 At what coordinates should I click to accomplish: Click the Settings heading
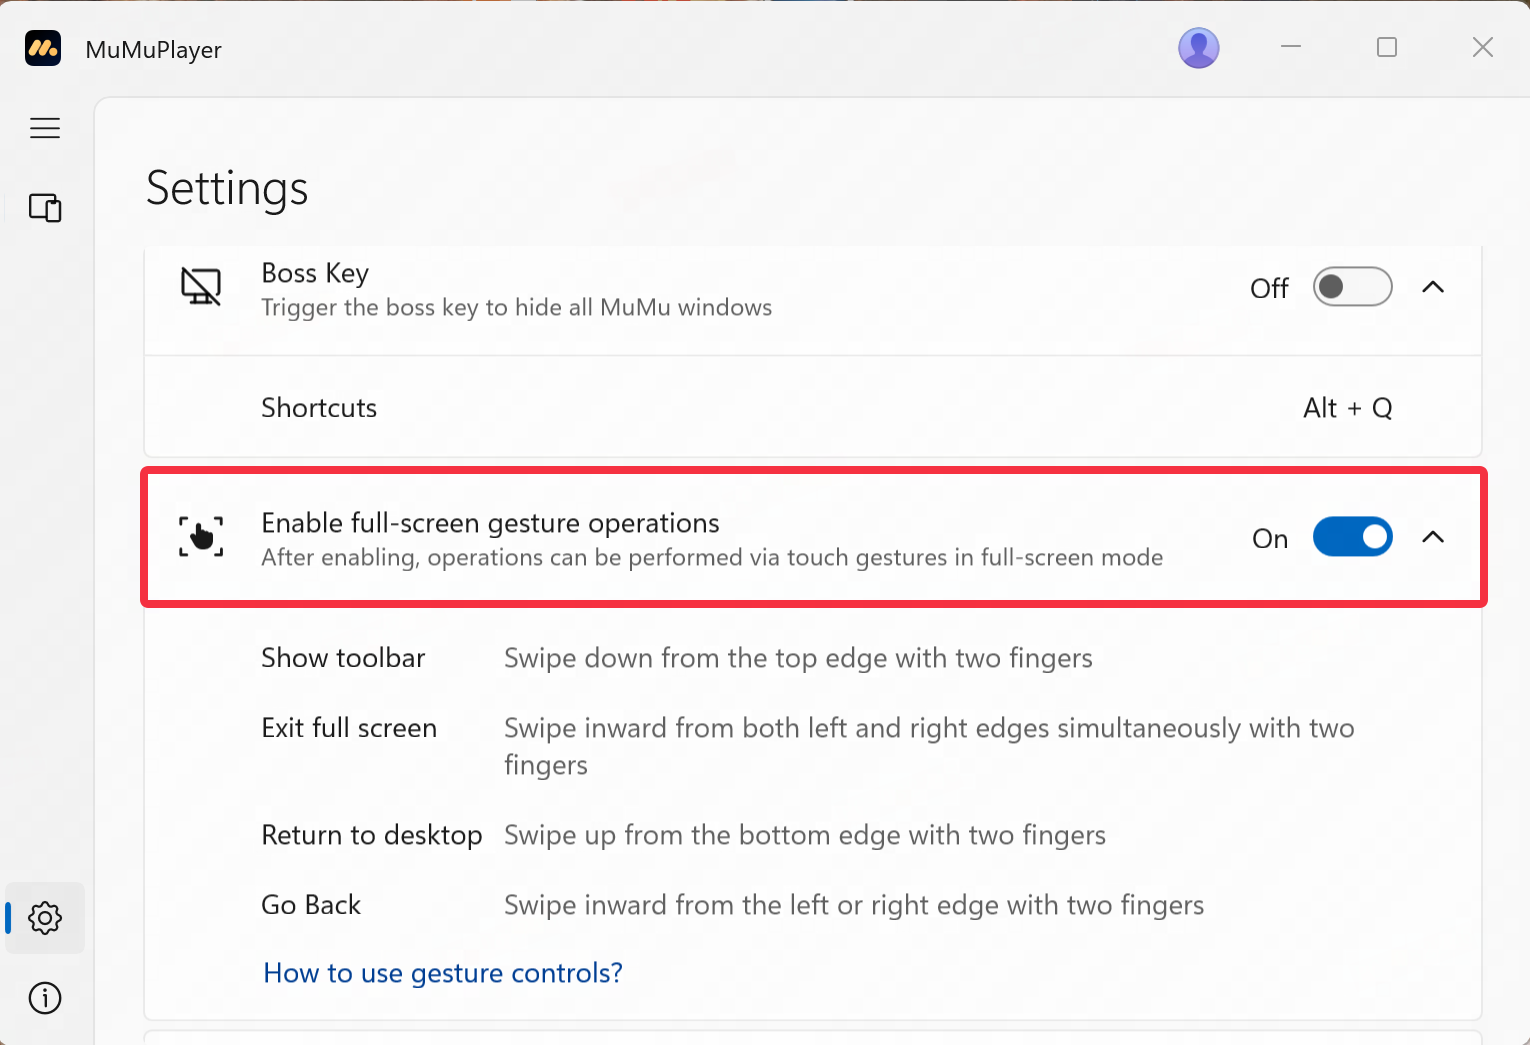pos(227,188)
